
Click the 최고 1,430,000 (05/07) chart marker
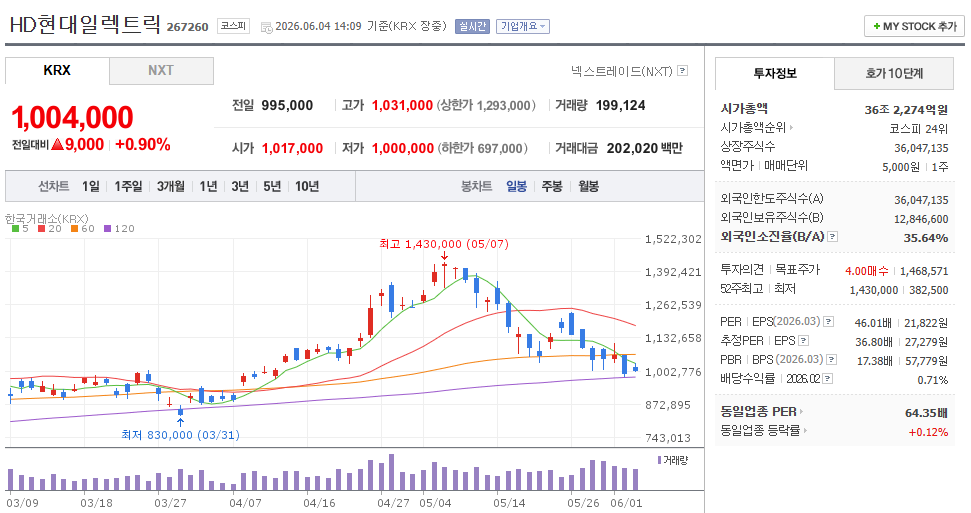444,244
